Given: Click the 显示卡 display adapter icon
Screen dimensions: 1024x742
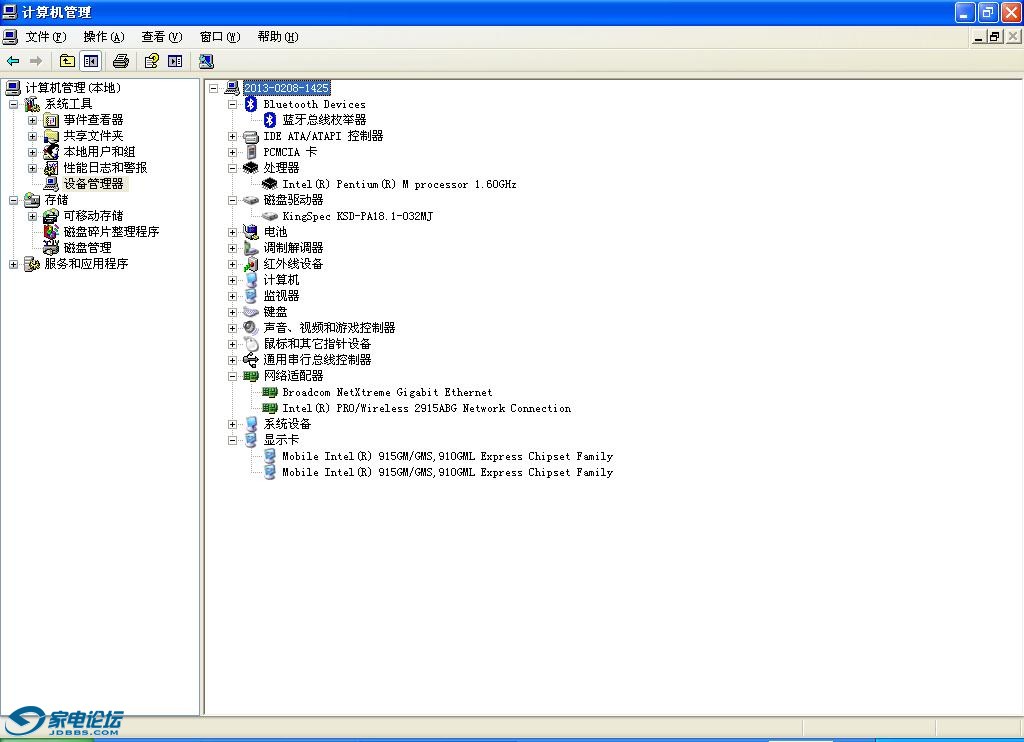Looking at the screenshot, I should click(251, 440).
